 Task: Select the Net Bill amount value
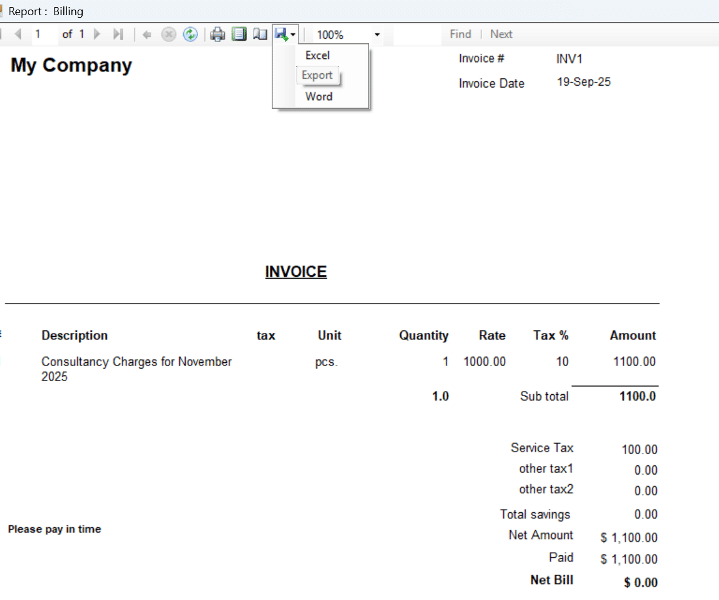[640, 582]
